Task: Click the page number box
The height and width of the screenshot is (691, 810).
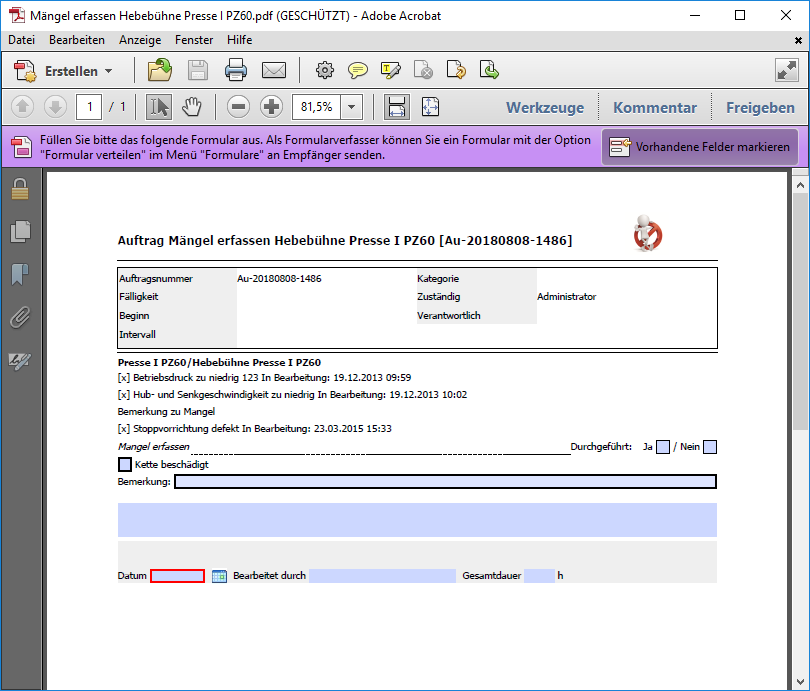Action: [x=89, y=107]
